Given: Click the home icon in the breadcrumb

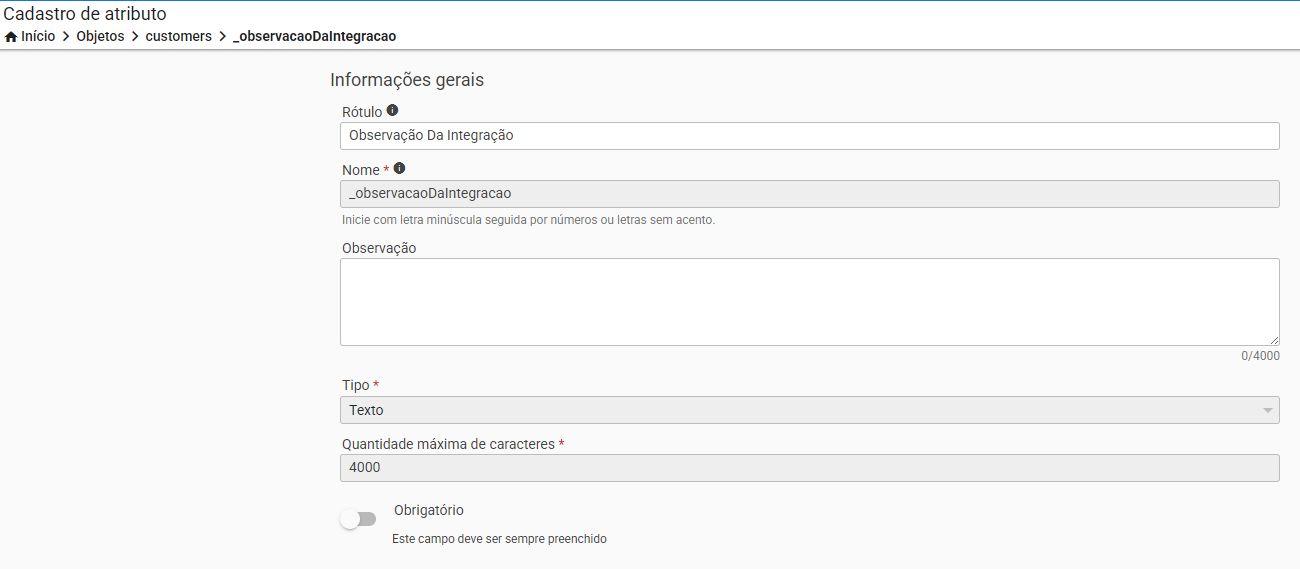Looking at the screenshot, I should pyautogui.click(x=11, y=36).
